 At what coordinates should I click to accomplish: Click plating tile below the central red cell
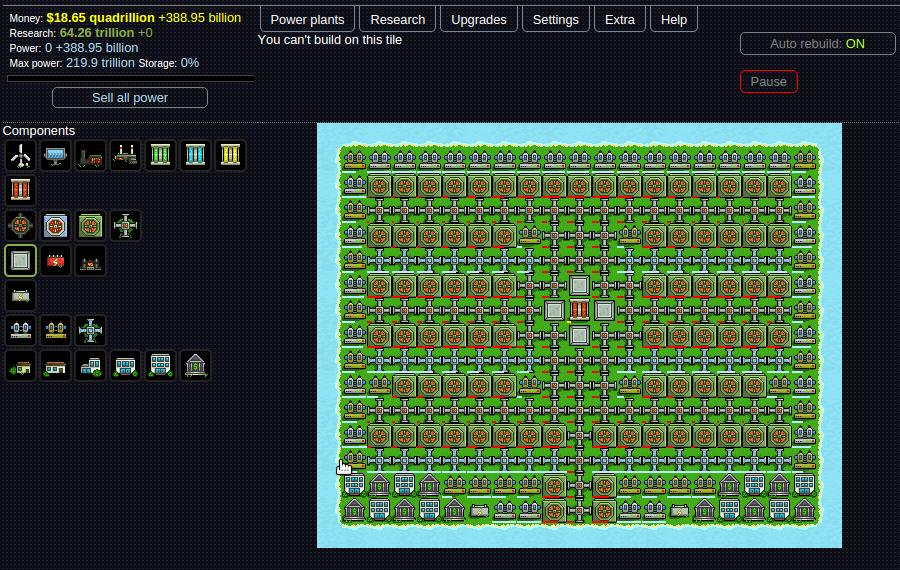(579, 335)
